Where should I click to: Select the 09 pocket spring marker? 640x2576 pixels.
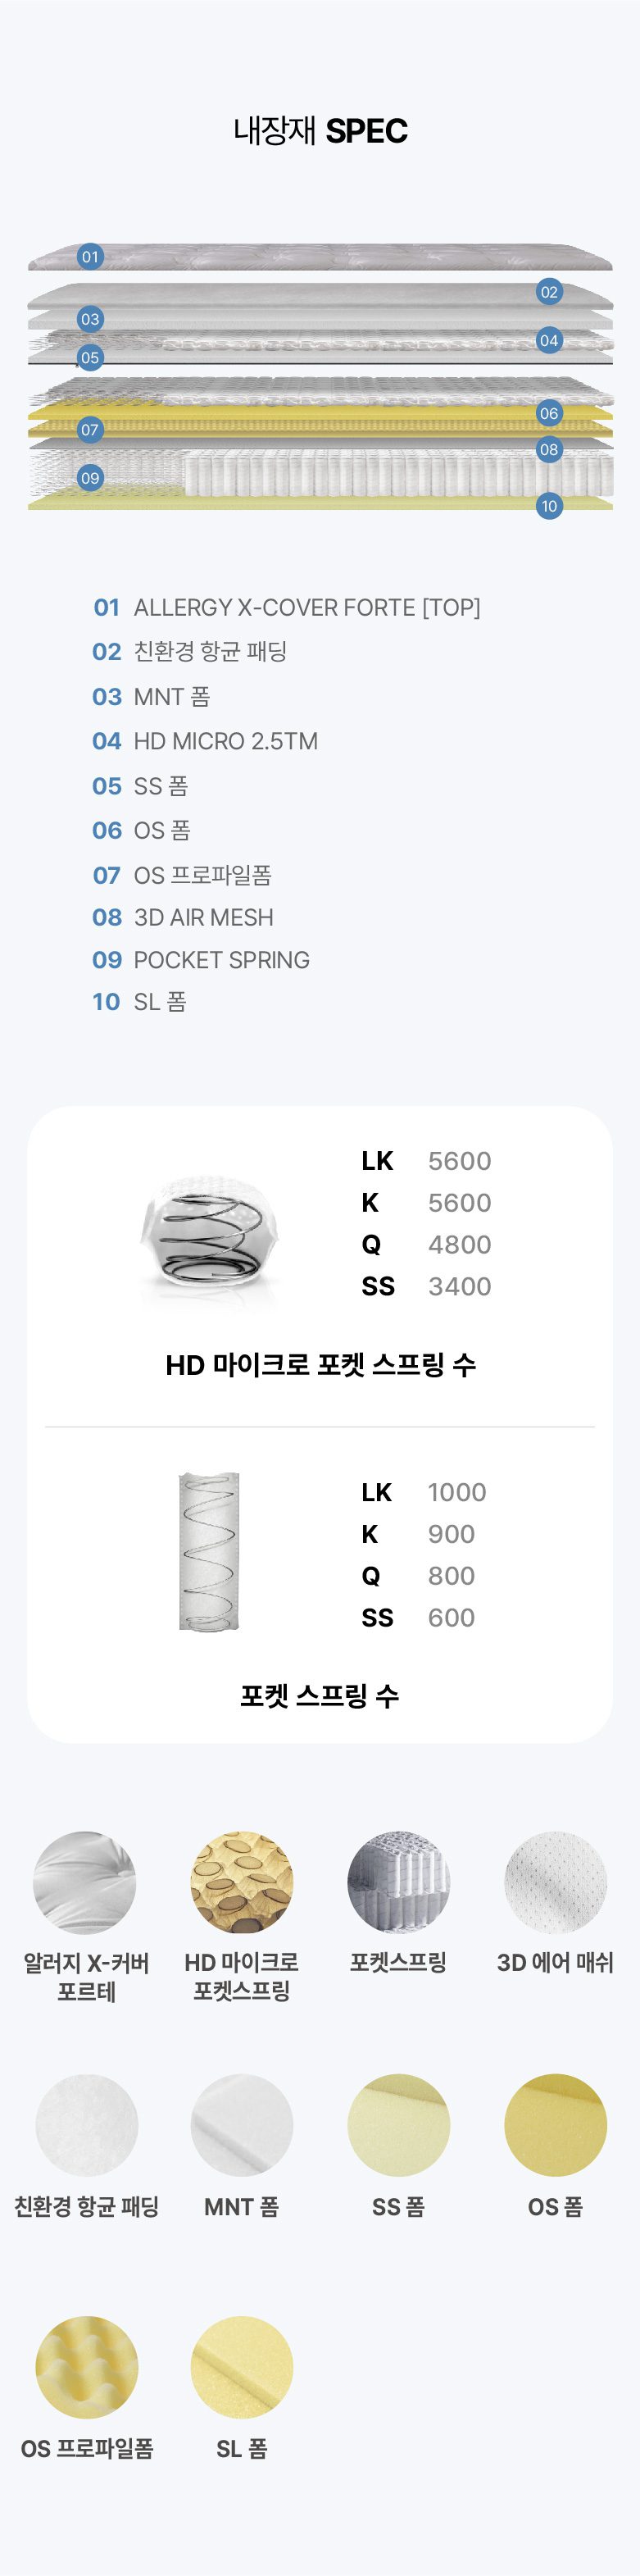(90, 478)
